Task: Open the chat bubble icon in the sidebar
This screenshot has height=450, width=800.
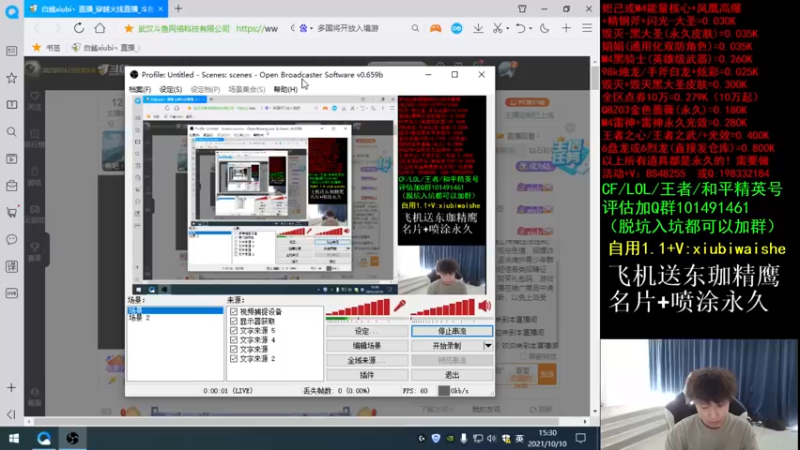Action: [x=11, y=239]
